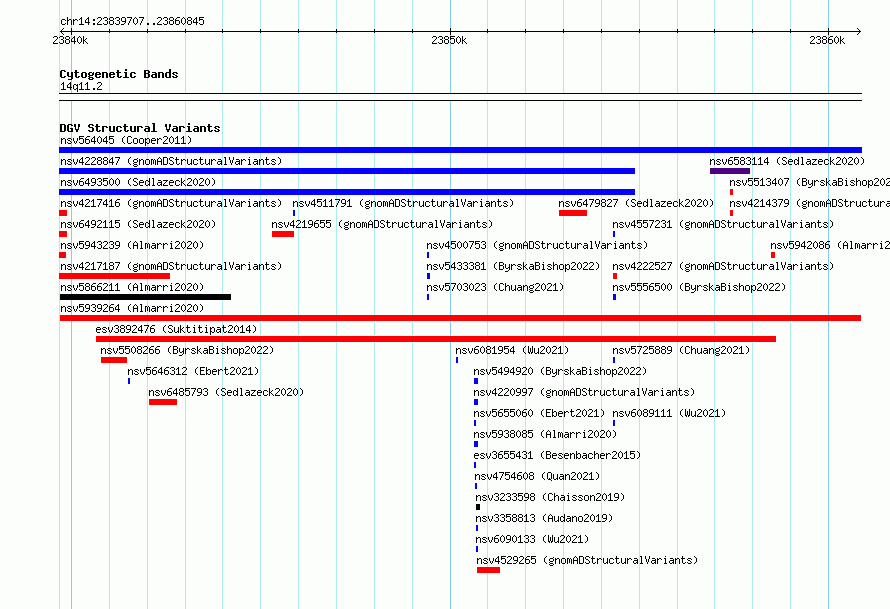
Task: Click nsv6485793 (Sedlazeck2020) label
Action: point(226,392)
